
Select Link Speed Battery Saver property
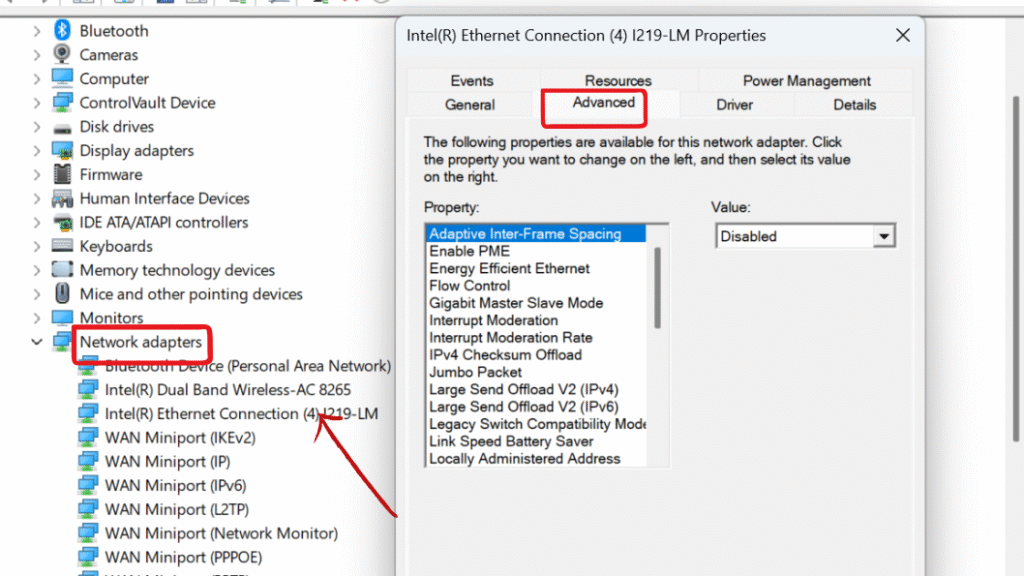click(536, 441)
